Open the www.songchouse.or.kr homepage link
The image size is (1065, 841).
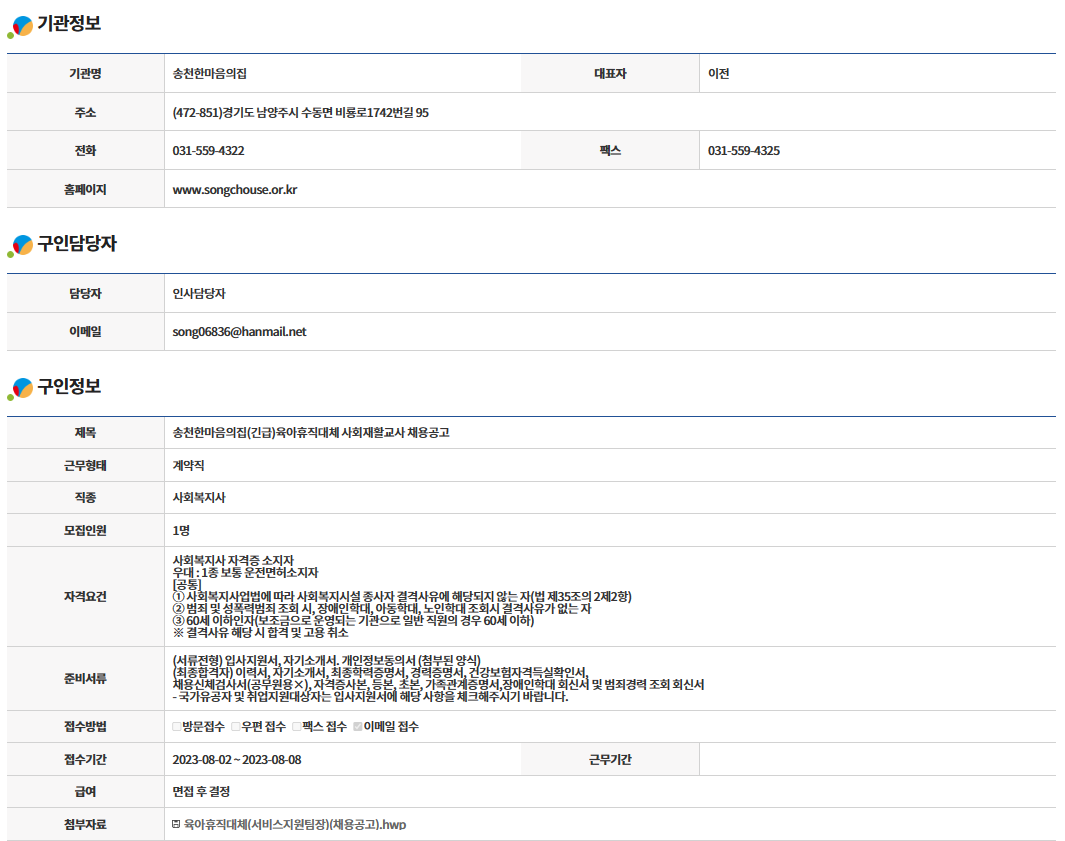tap(234, 189)
